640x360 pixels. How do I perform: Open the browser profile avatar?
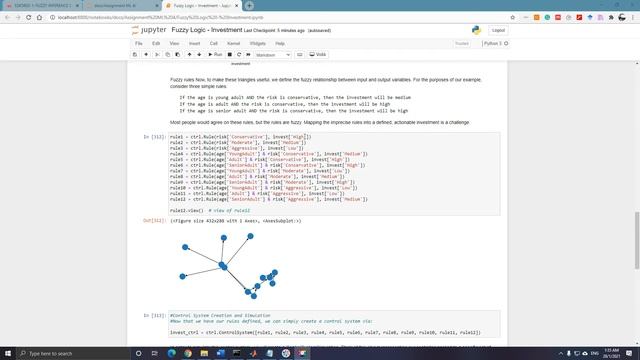click(x=622, y=18)
